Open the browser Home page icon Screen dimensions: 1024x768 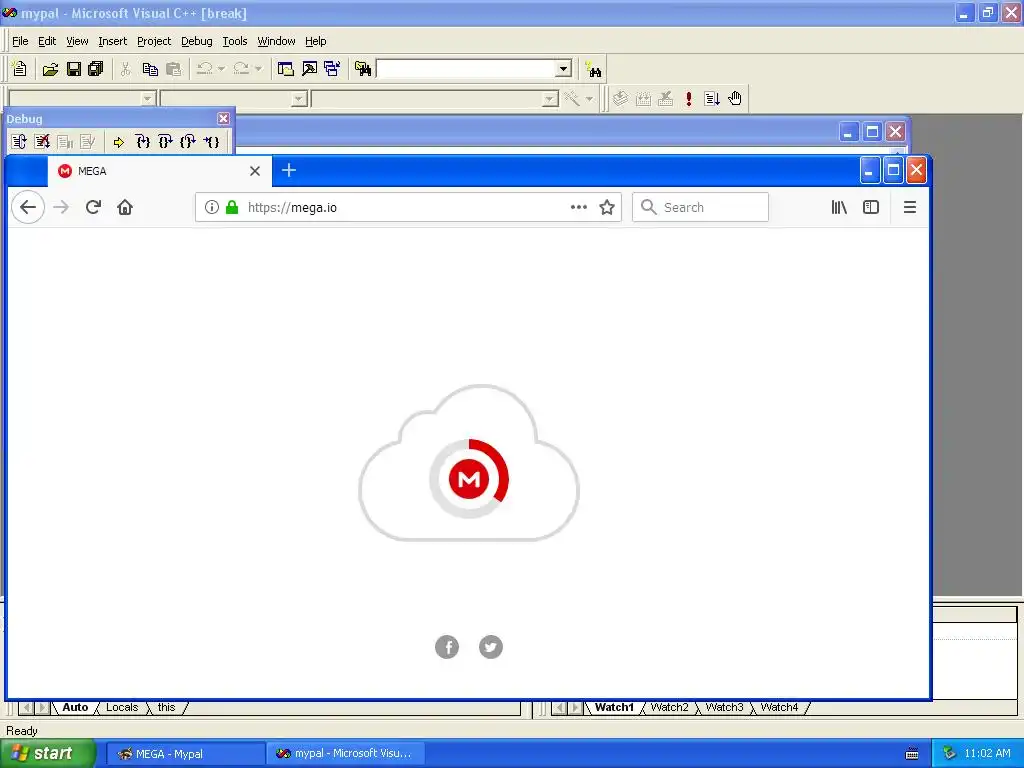click(125, 207)
